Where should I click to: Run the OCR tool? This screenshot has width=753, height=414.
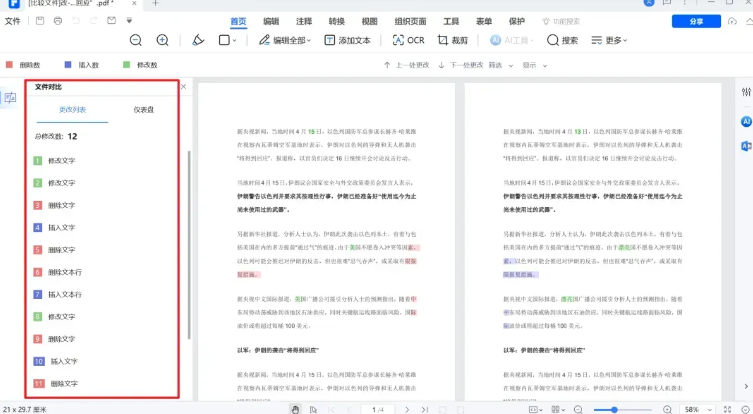tap(408, 40)
